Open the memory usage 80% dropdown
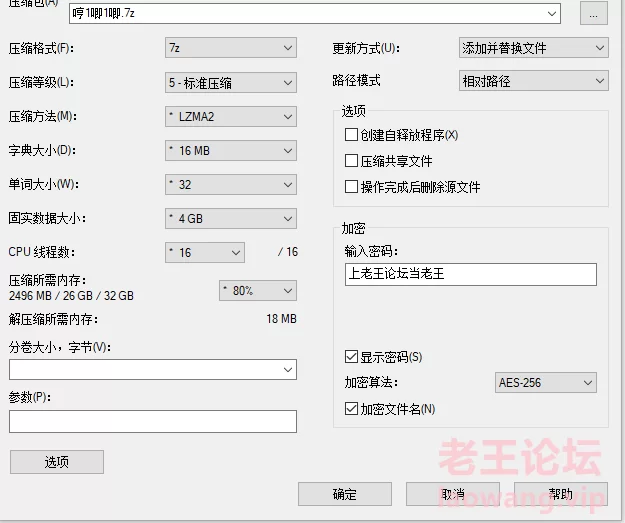This screenshot has width=625, height=523. pos(258,291)
